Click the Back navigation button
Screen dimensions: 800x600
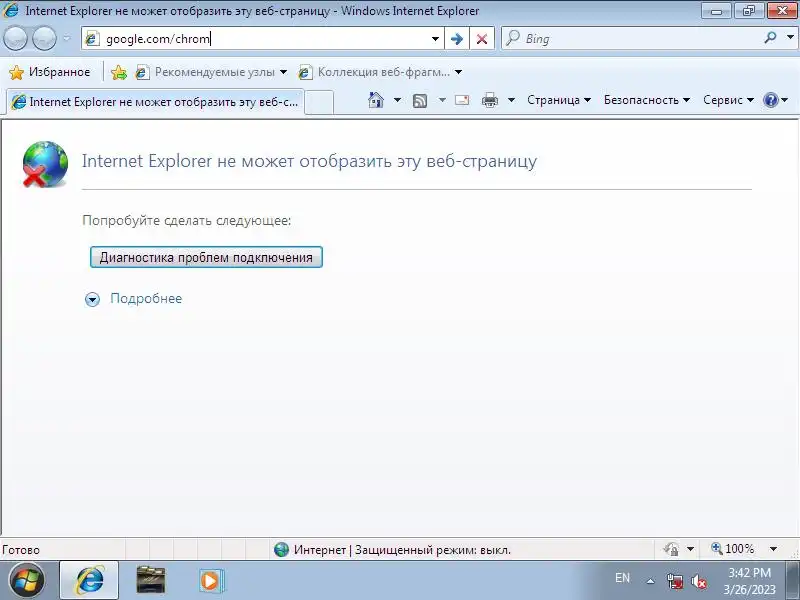pos(15,38)
